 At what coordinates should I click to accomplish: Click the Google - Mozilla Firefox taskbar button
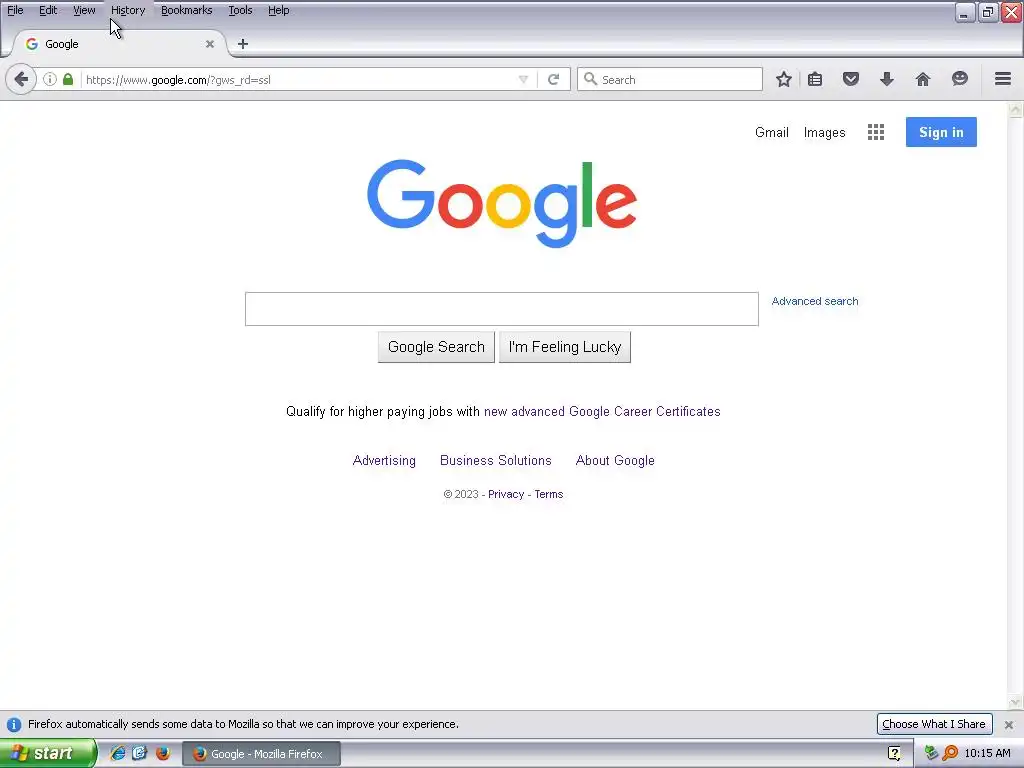[261, 754]
